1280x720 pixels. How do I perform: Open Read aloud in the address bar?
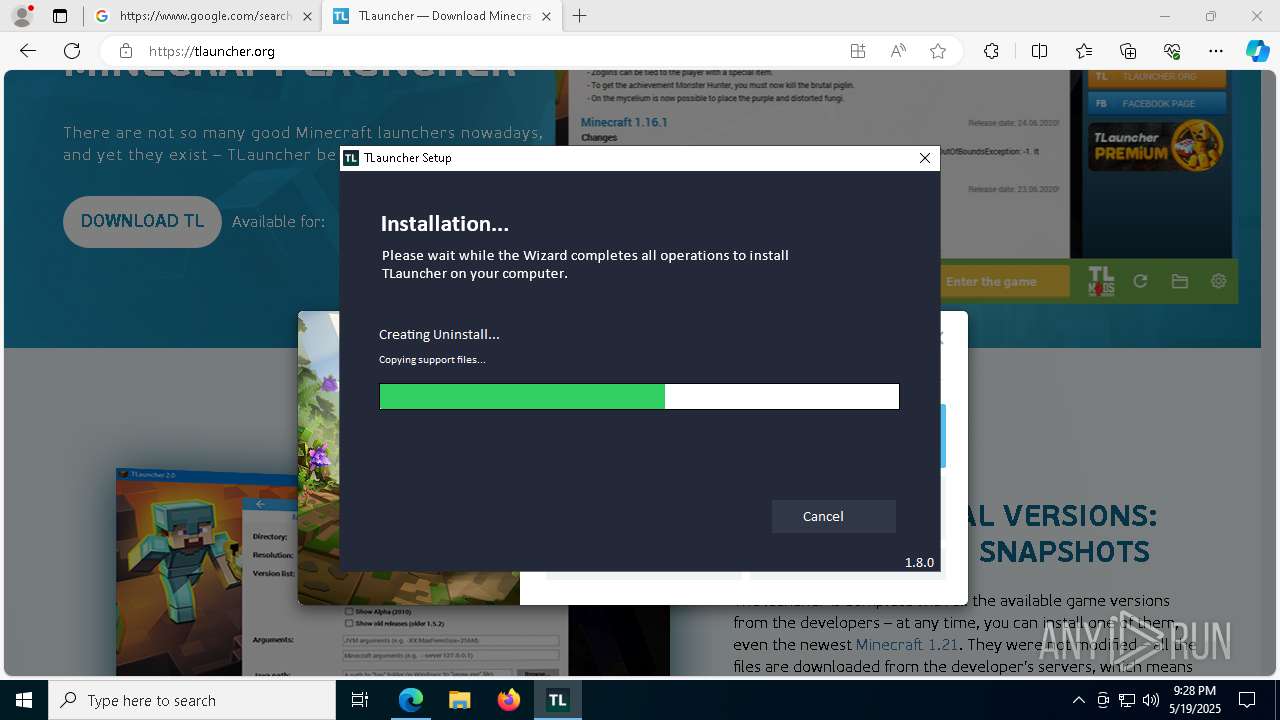[898, 51]
